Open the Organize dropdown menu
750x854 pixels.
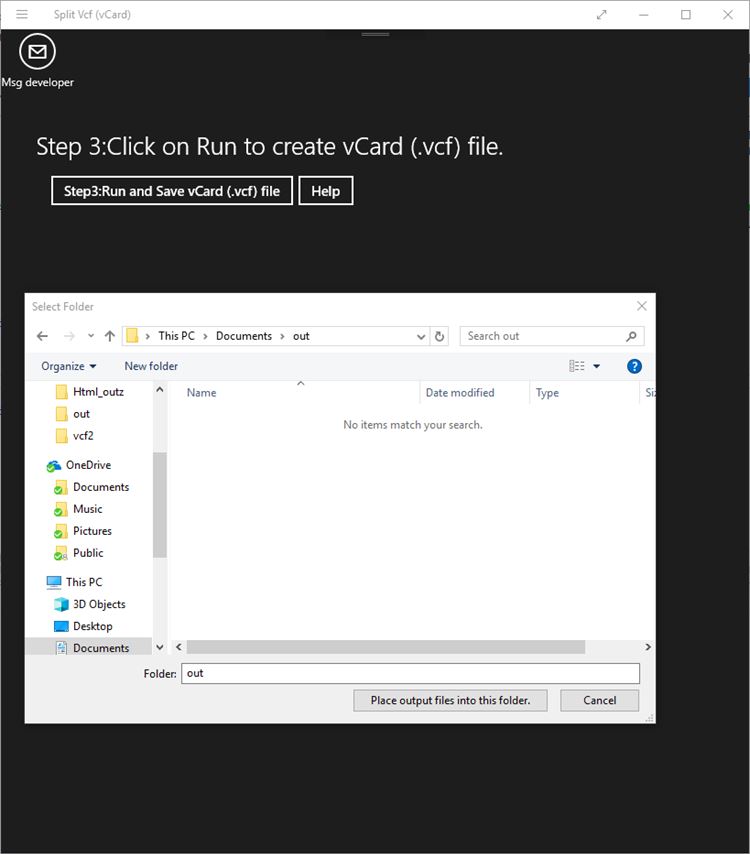69,366
